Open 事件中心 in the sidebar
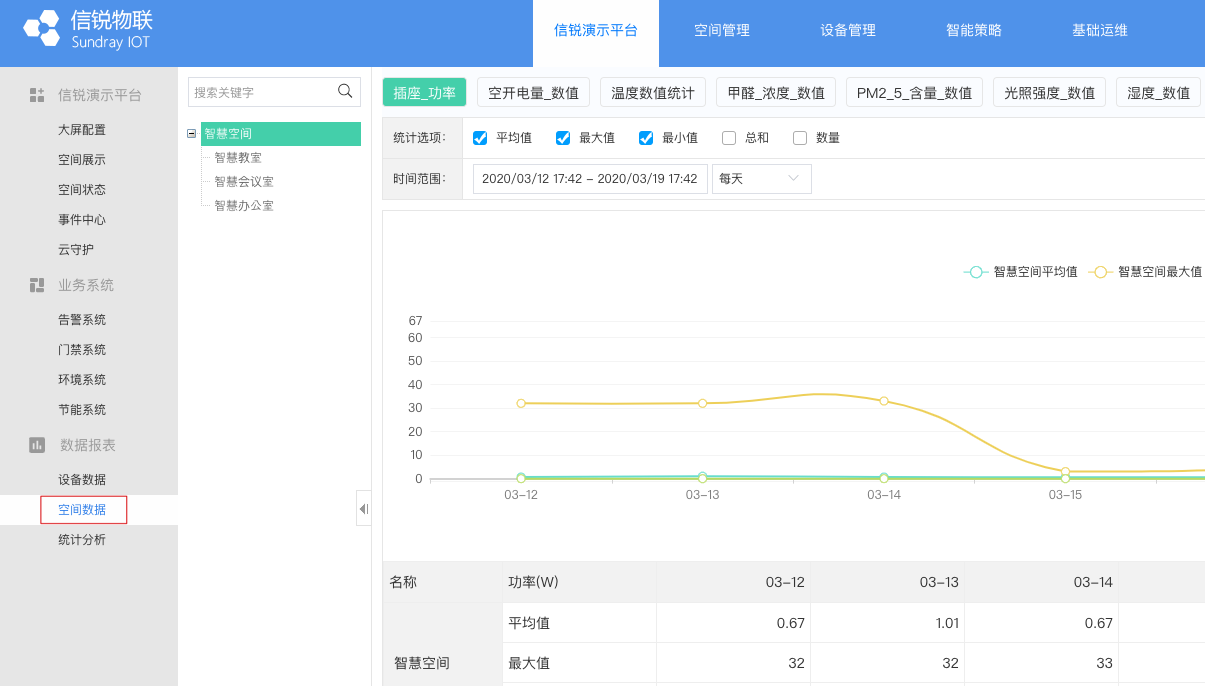 point(82,220)
